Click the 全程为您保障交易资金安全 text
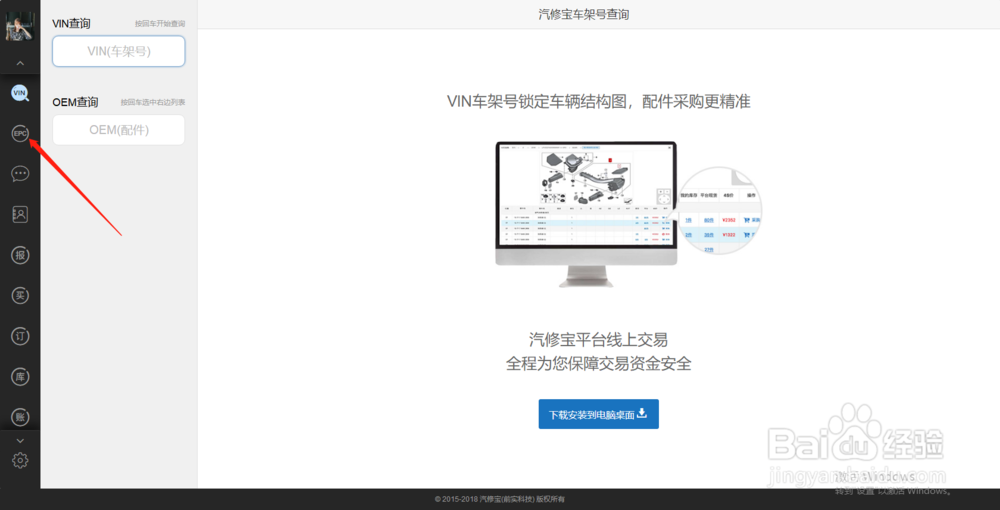Screen dimensions: 1000x510 (598, 364)
